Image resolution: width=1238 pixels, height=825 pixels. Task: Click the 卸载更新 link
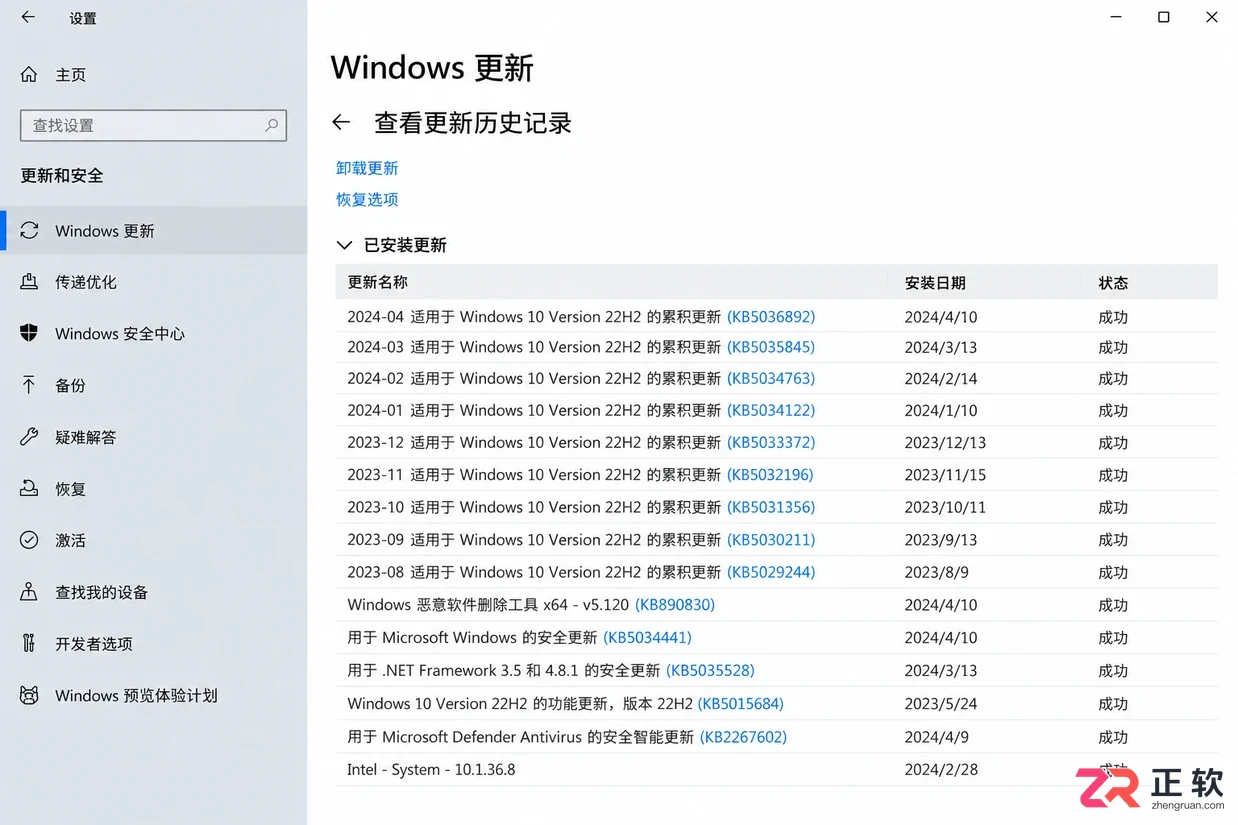[367, 168]
